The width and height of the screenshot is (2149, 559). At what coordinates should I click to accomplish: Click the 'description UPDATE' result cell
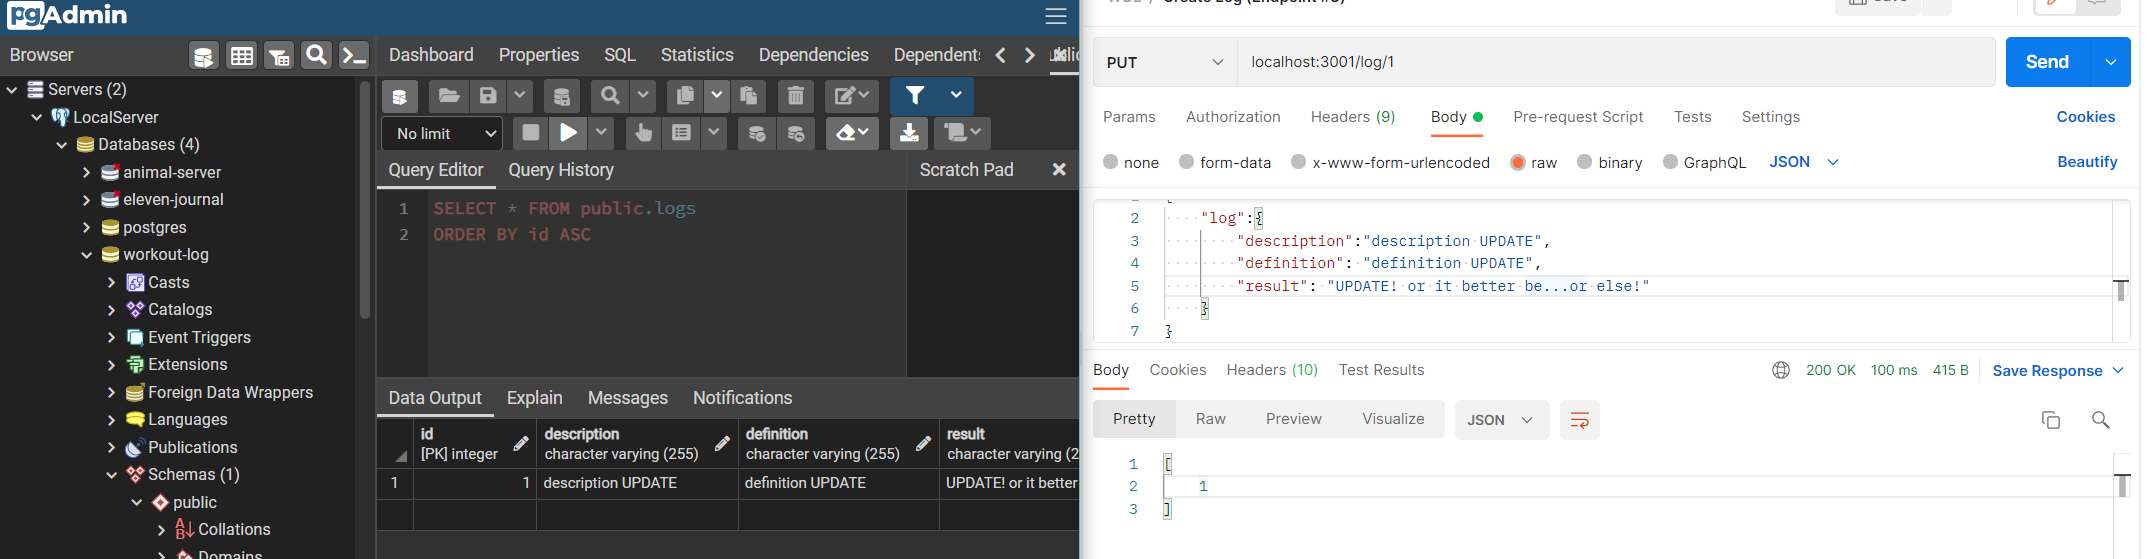point(637,483)
